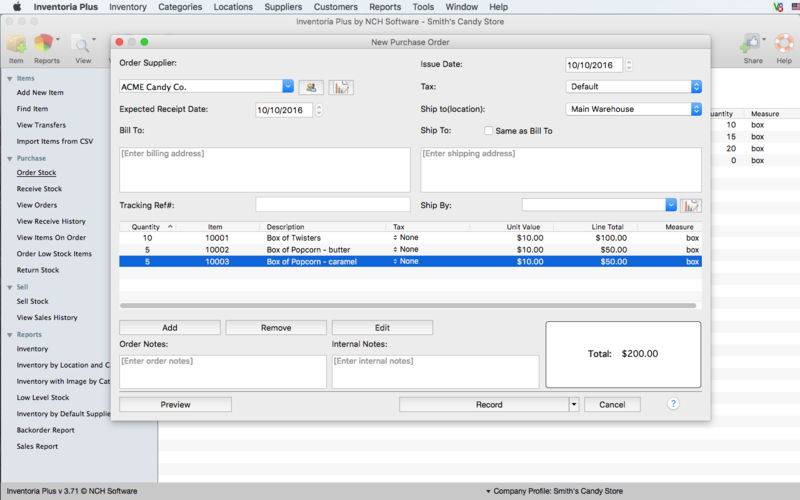Open the Inventory menu

[128, 7]
